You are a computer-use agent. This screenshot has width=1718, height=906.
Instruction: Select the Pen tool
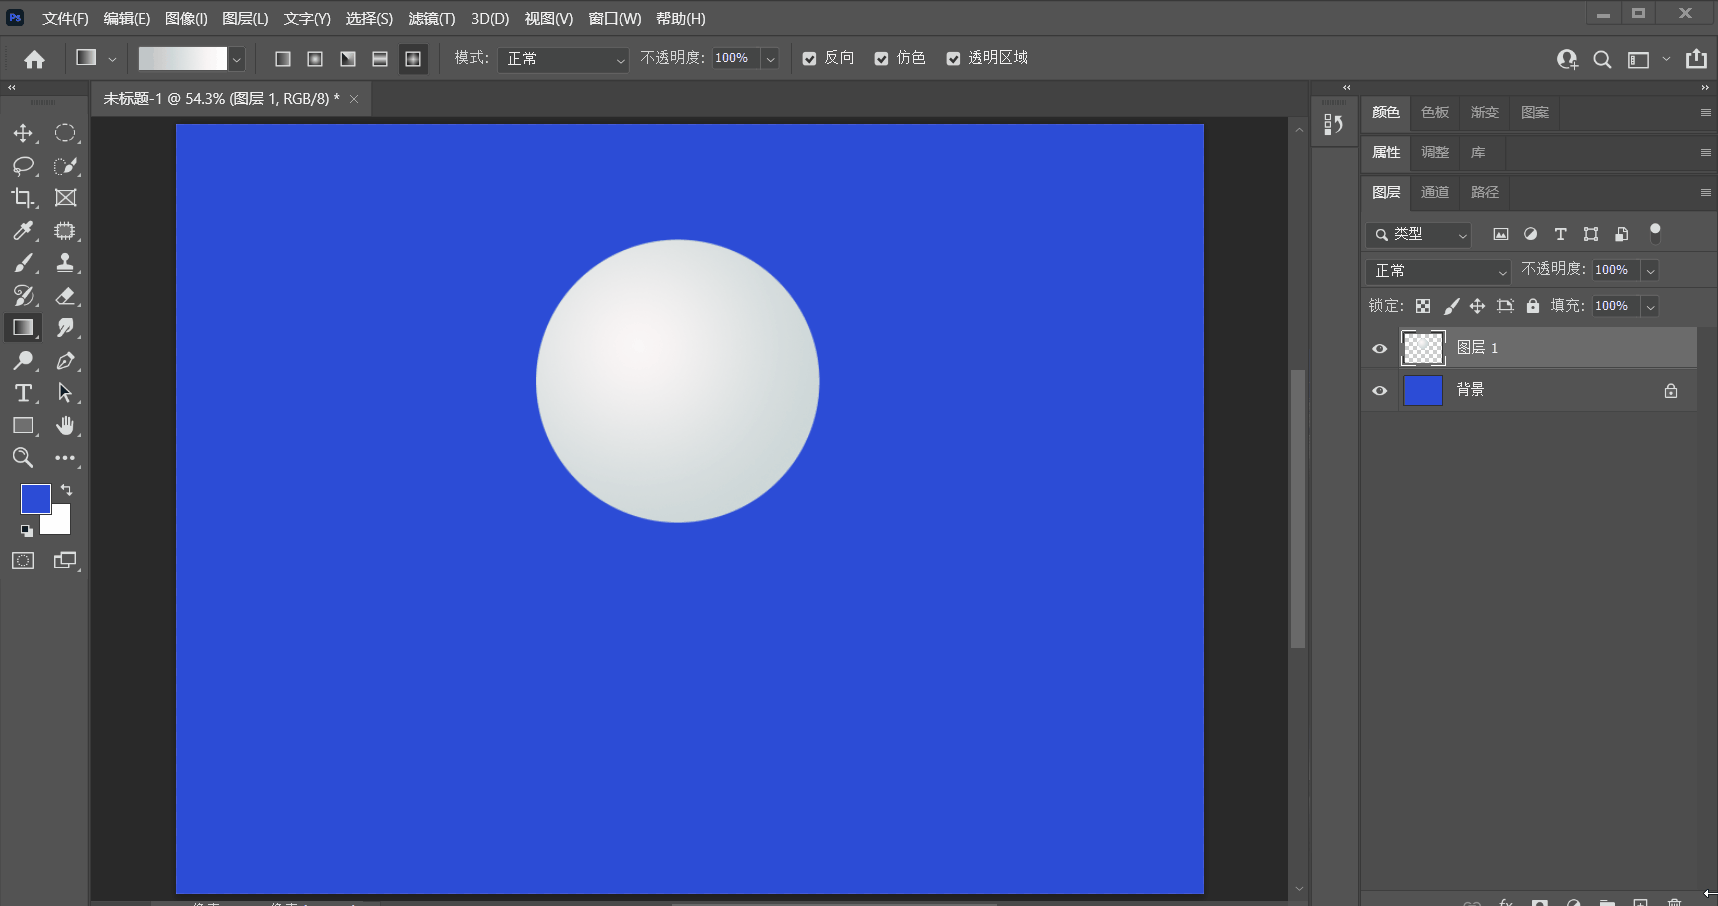65,361
